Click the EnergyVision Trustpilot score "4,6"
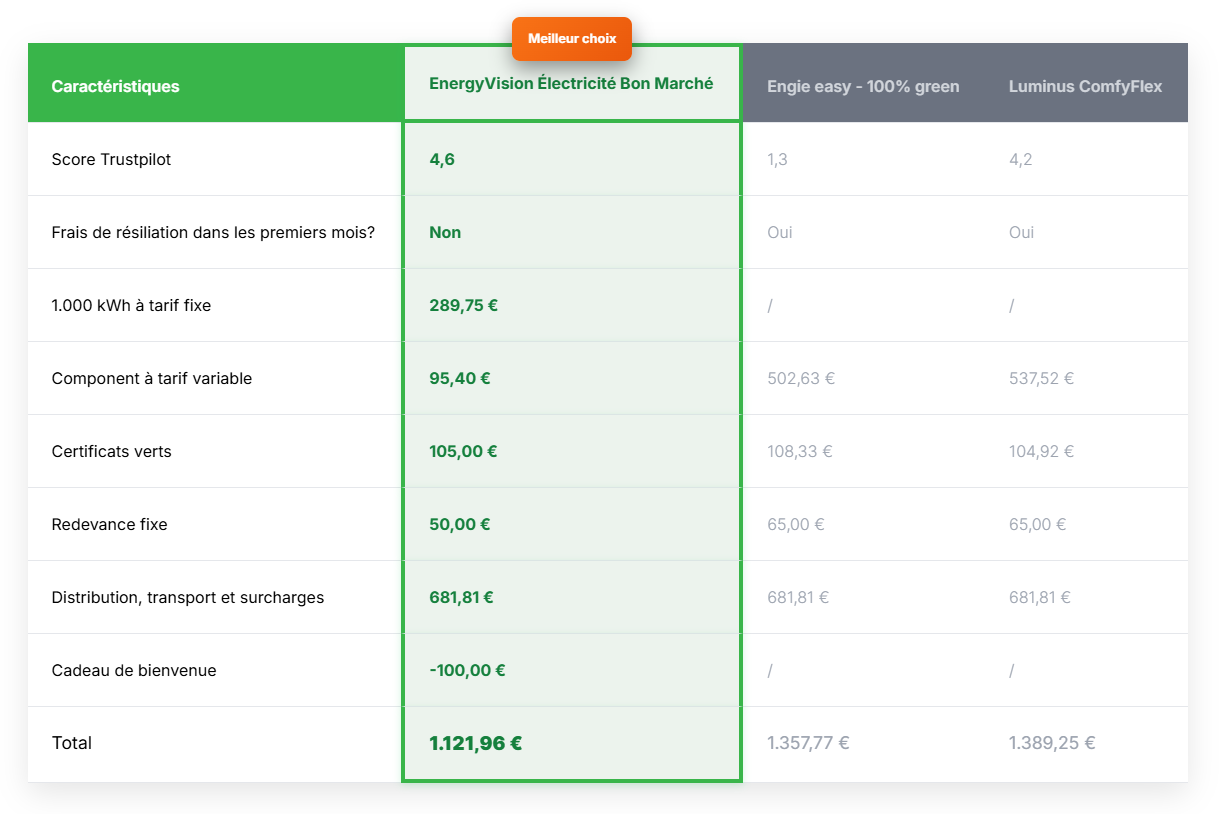Viewport: 1219px width, 814px height. coord(442,159)
